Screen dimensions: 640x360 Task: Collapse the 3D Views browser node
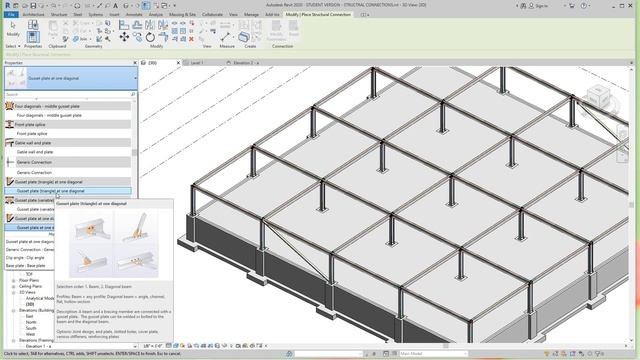point(13,292)
